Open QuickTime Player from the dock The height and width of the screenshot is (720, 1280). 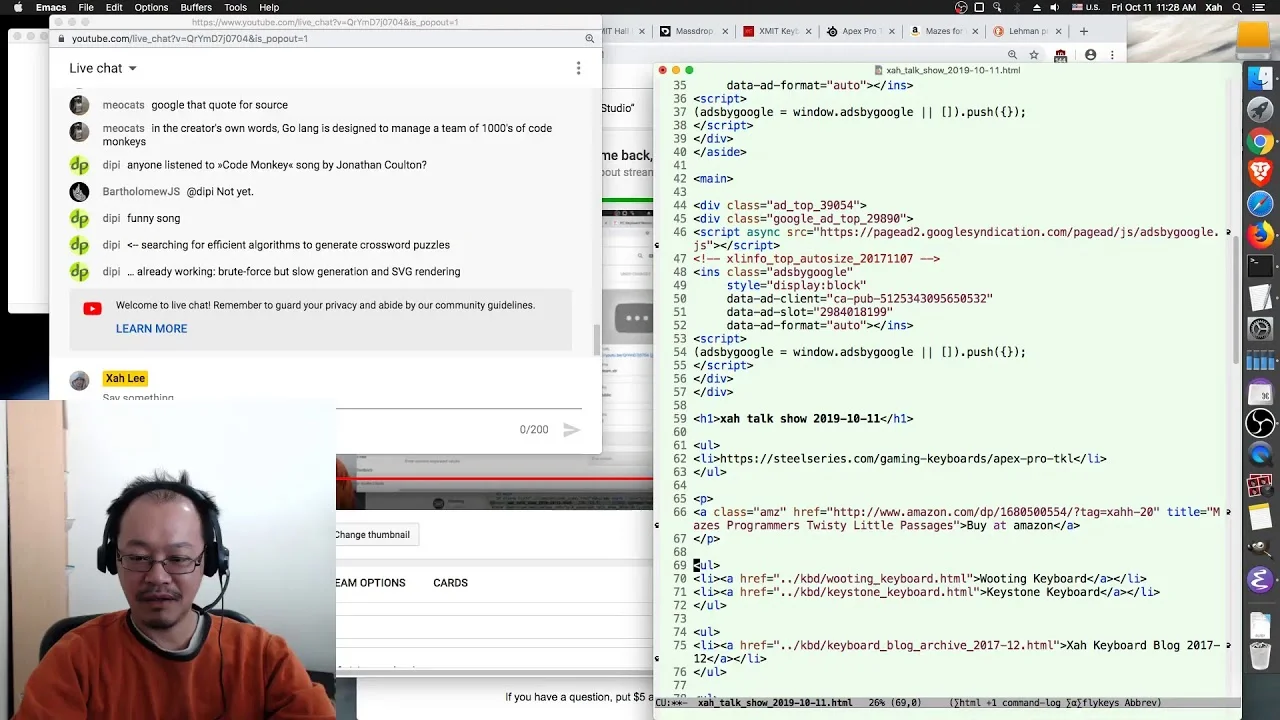click(1260, 454)
